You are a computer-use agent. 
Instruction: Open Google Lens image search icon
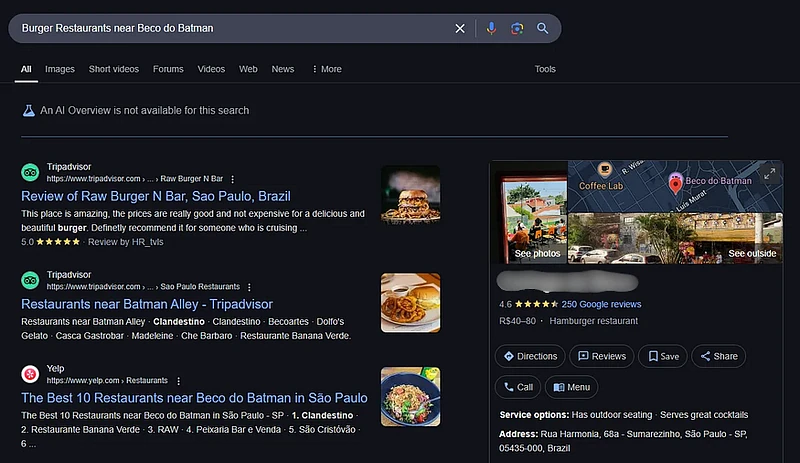pos(517,29)
